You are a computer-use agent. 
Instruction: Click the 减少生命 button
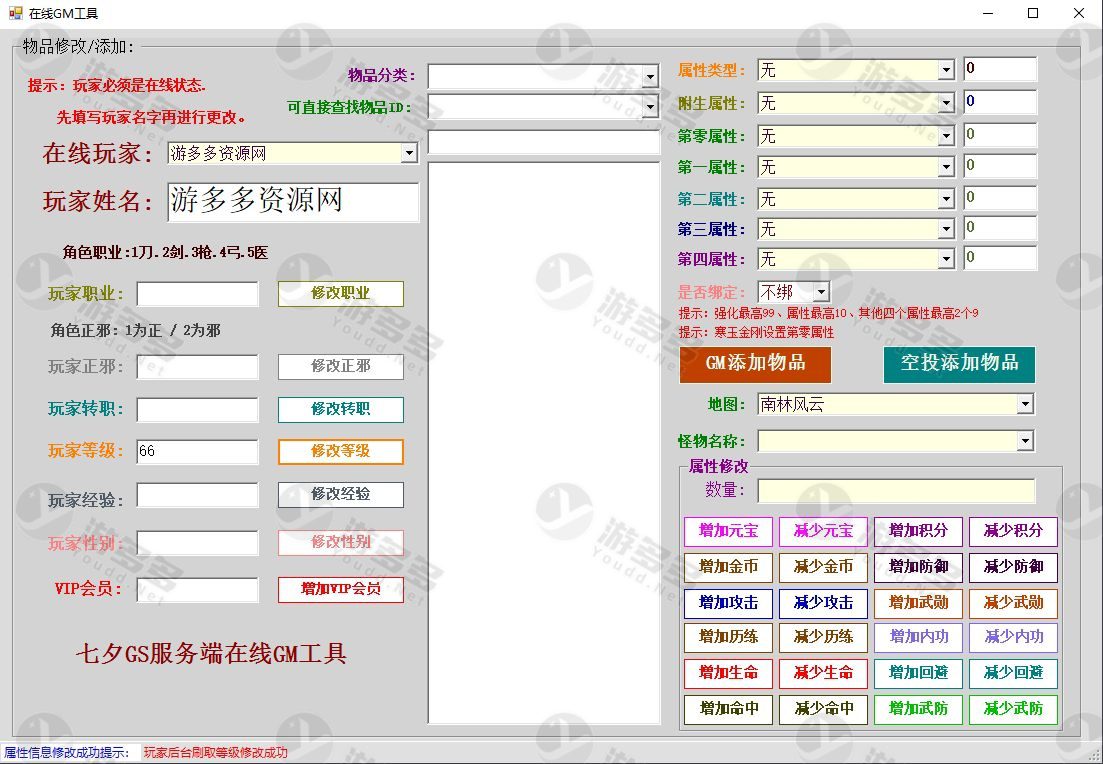tap(823, 673)
